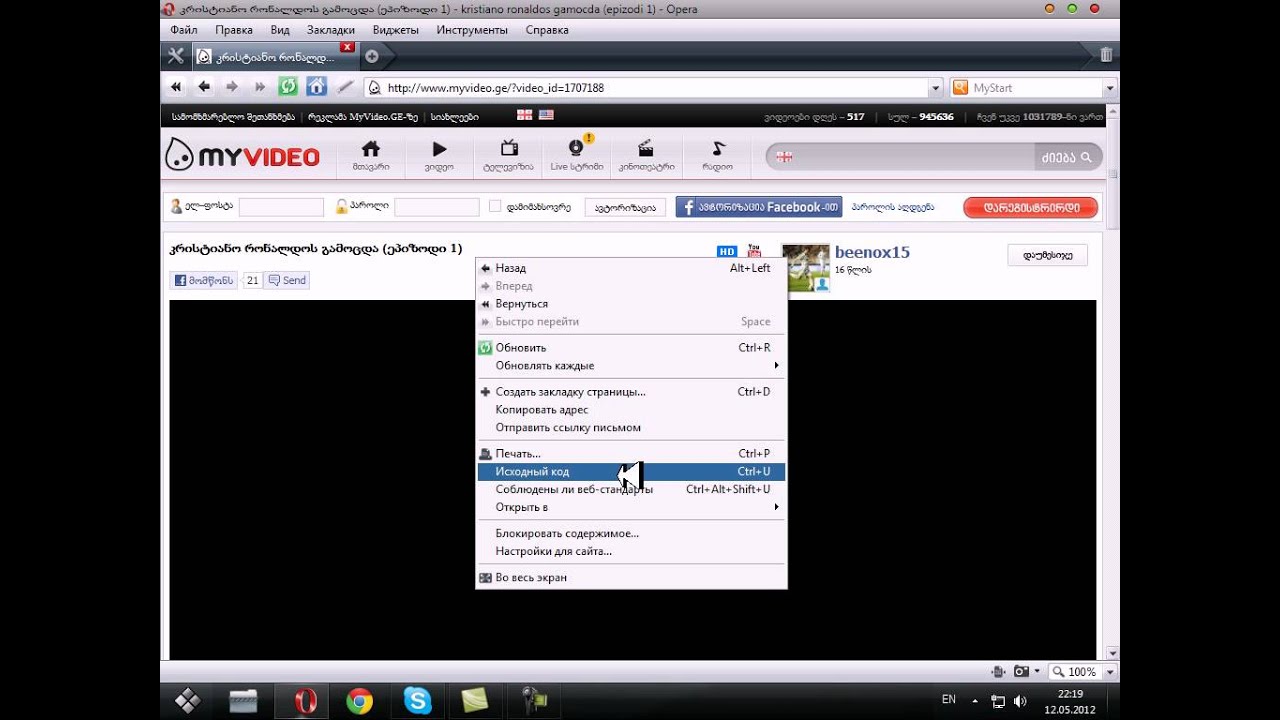The height and width of the screenshot is (720, 1280).
Task: Click the Forward arrow toolbar button
Action: (x=232, y=87)
